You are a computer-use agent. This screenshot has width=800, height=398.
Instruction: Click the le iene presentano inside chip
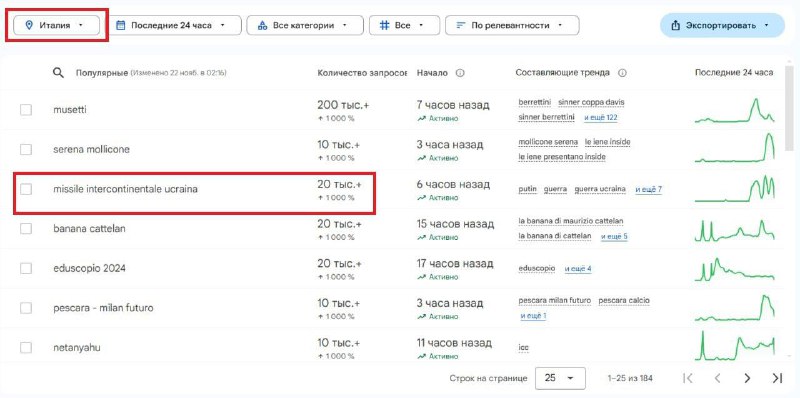pos(562,157)
